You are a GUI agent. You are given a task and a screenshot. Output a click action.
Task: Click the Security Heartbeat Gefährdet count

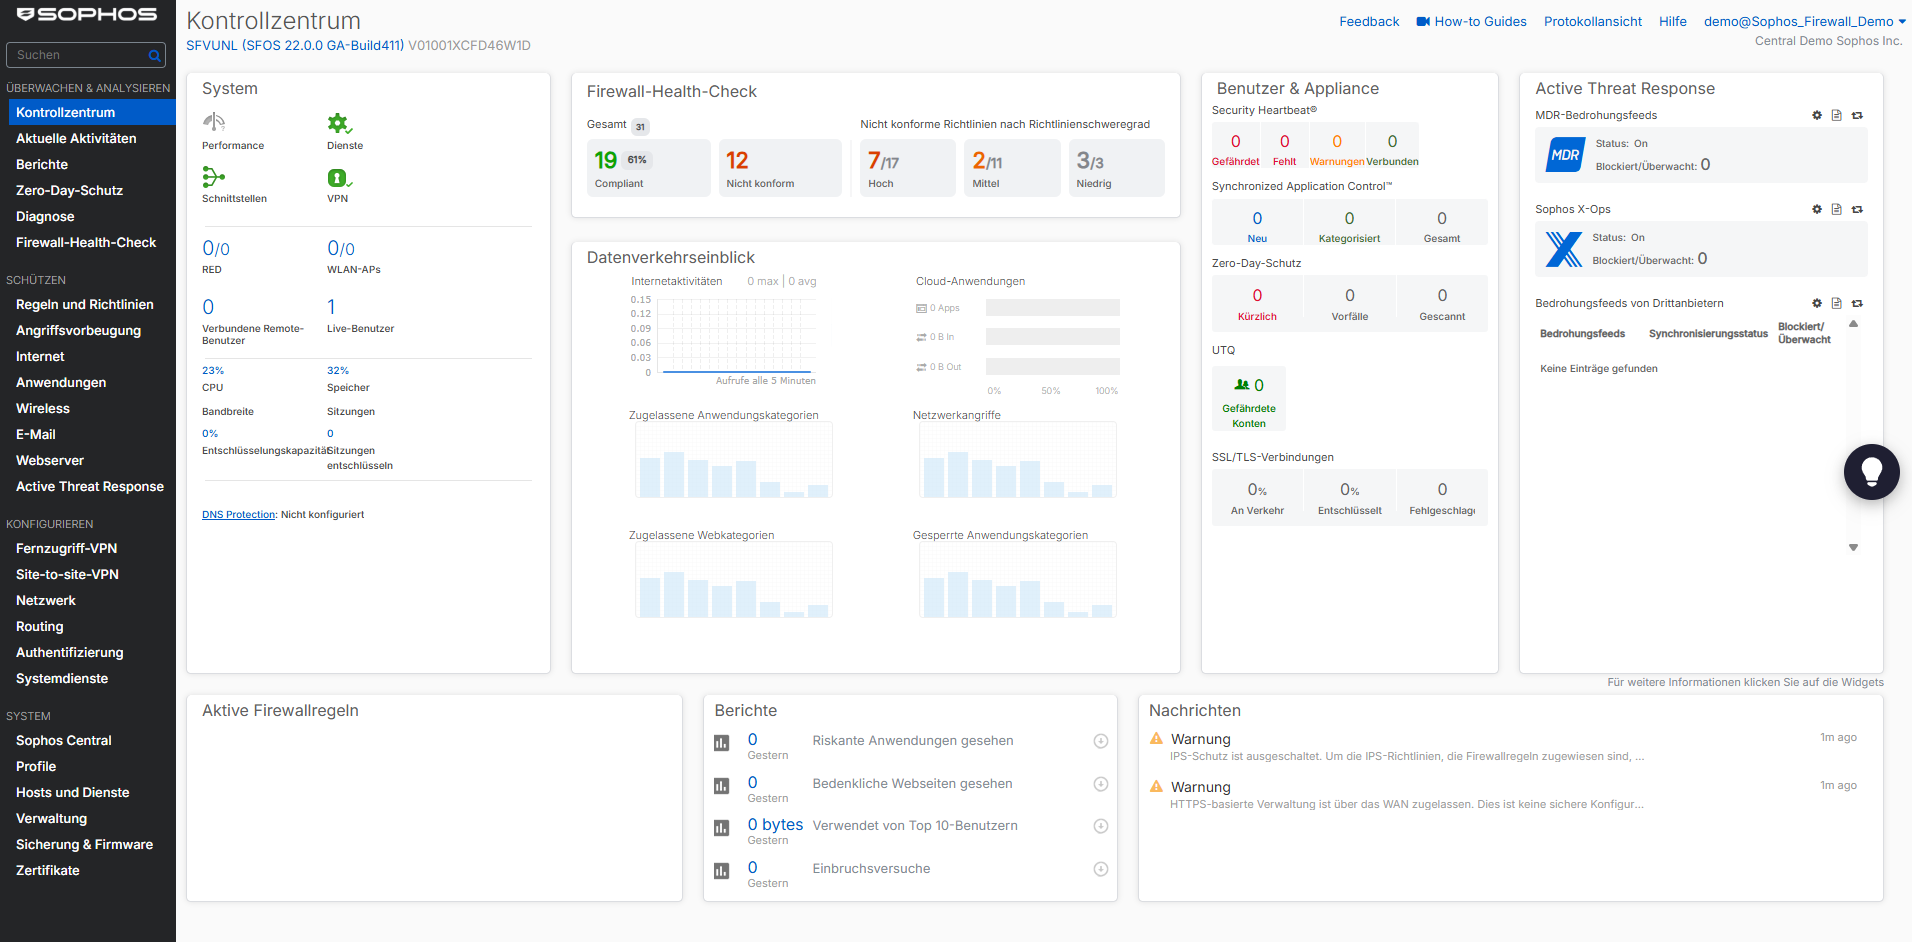pos(1235,142)
